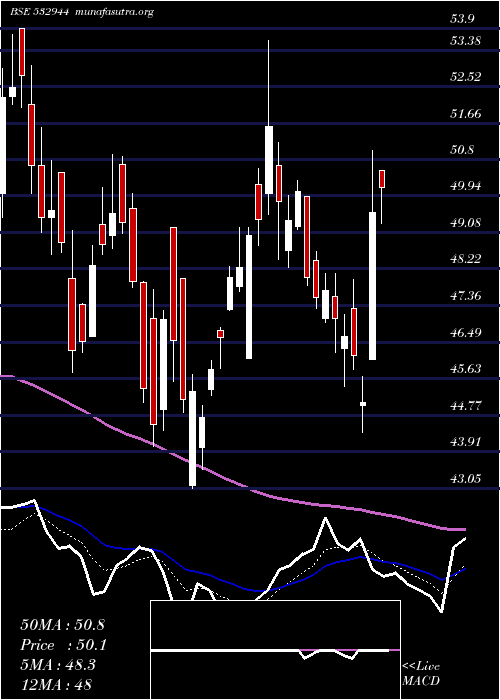
Task: Click the 43.91 price axis label
Action: tap(466, 442)
